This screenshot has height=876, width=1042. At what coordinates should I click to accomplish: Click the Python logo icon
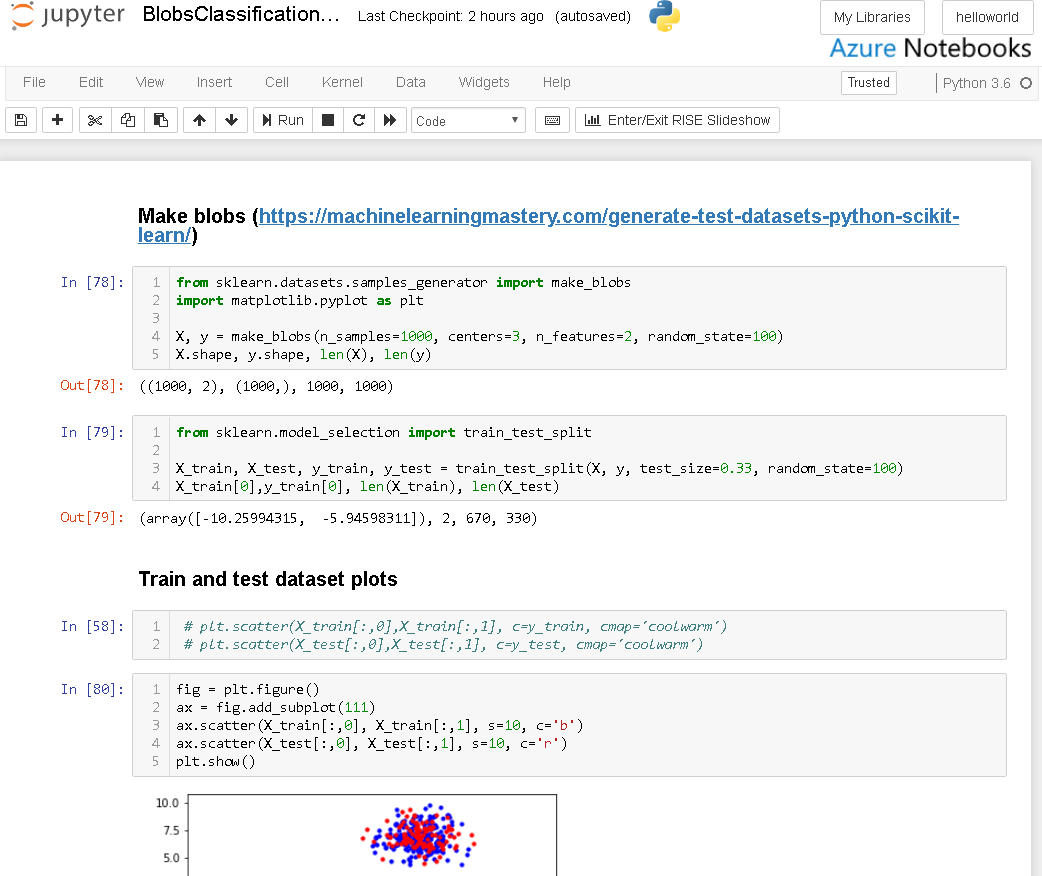[664, 16]
